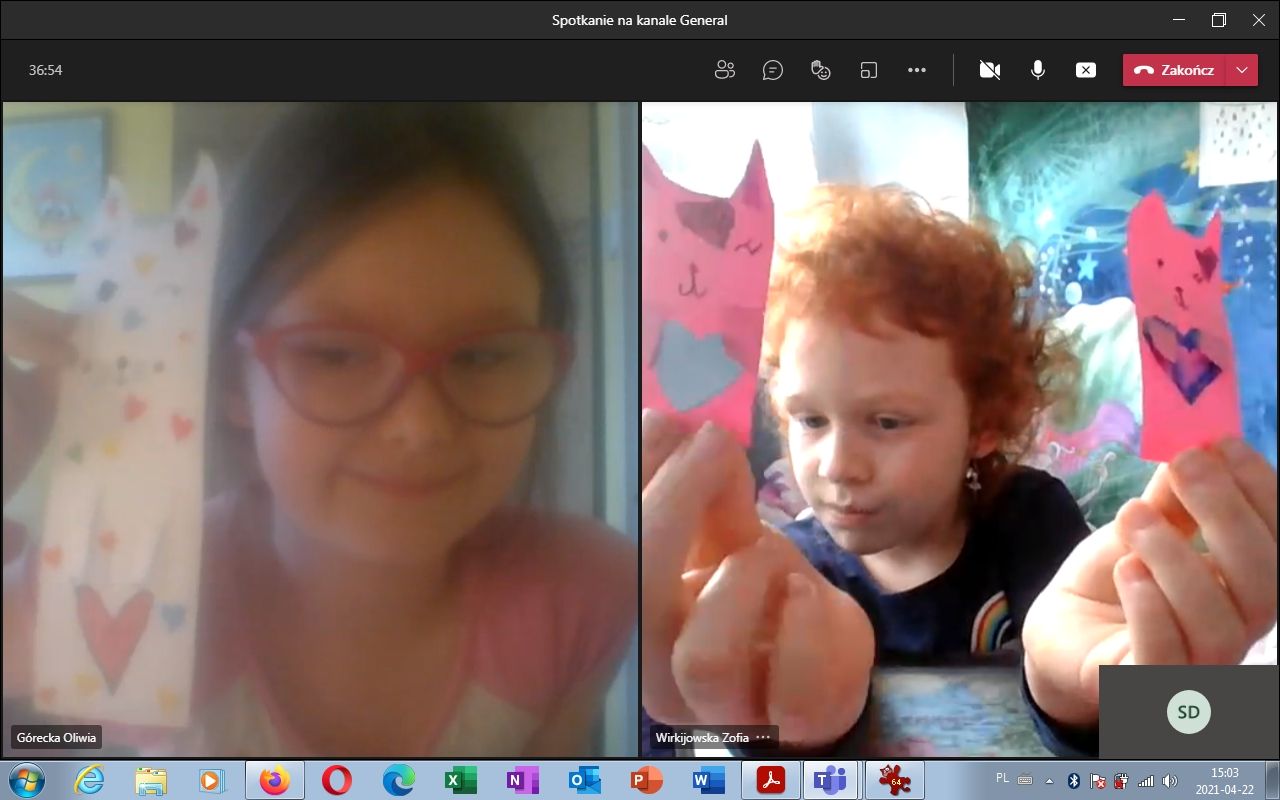Viewport: 1280px width, 800px height.
Task: Close the meeting window
Action: [x=1259, y=20]
